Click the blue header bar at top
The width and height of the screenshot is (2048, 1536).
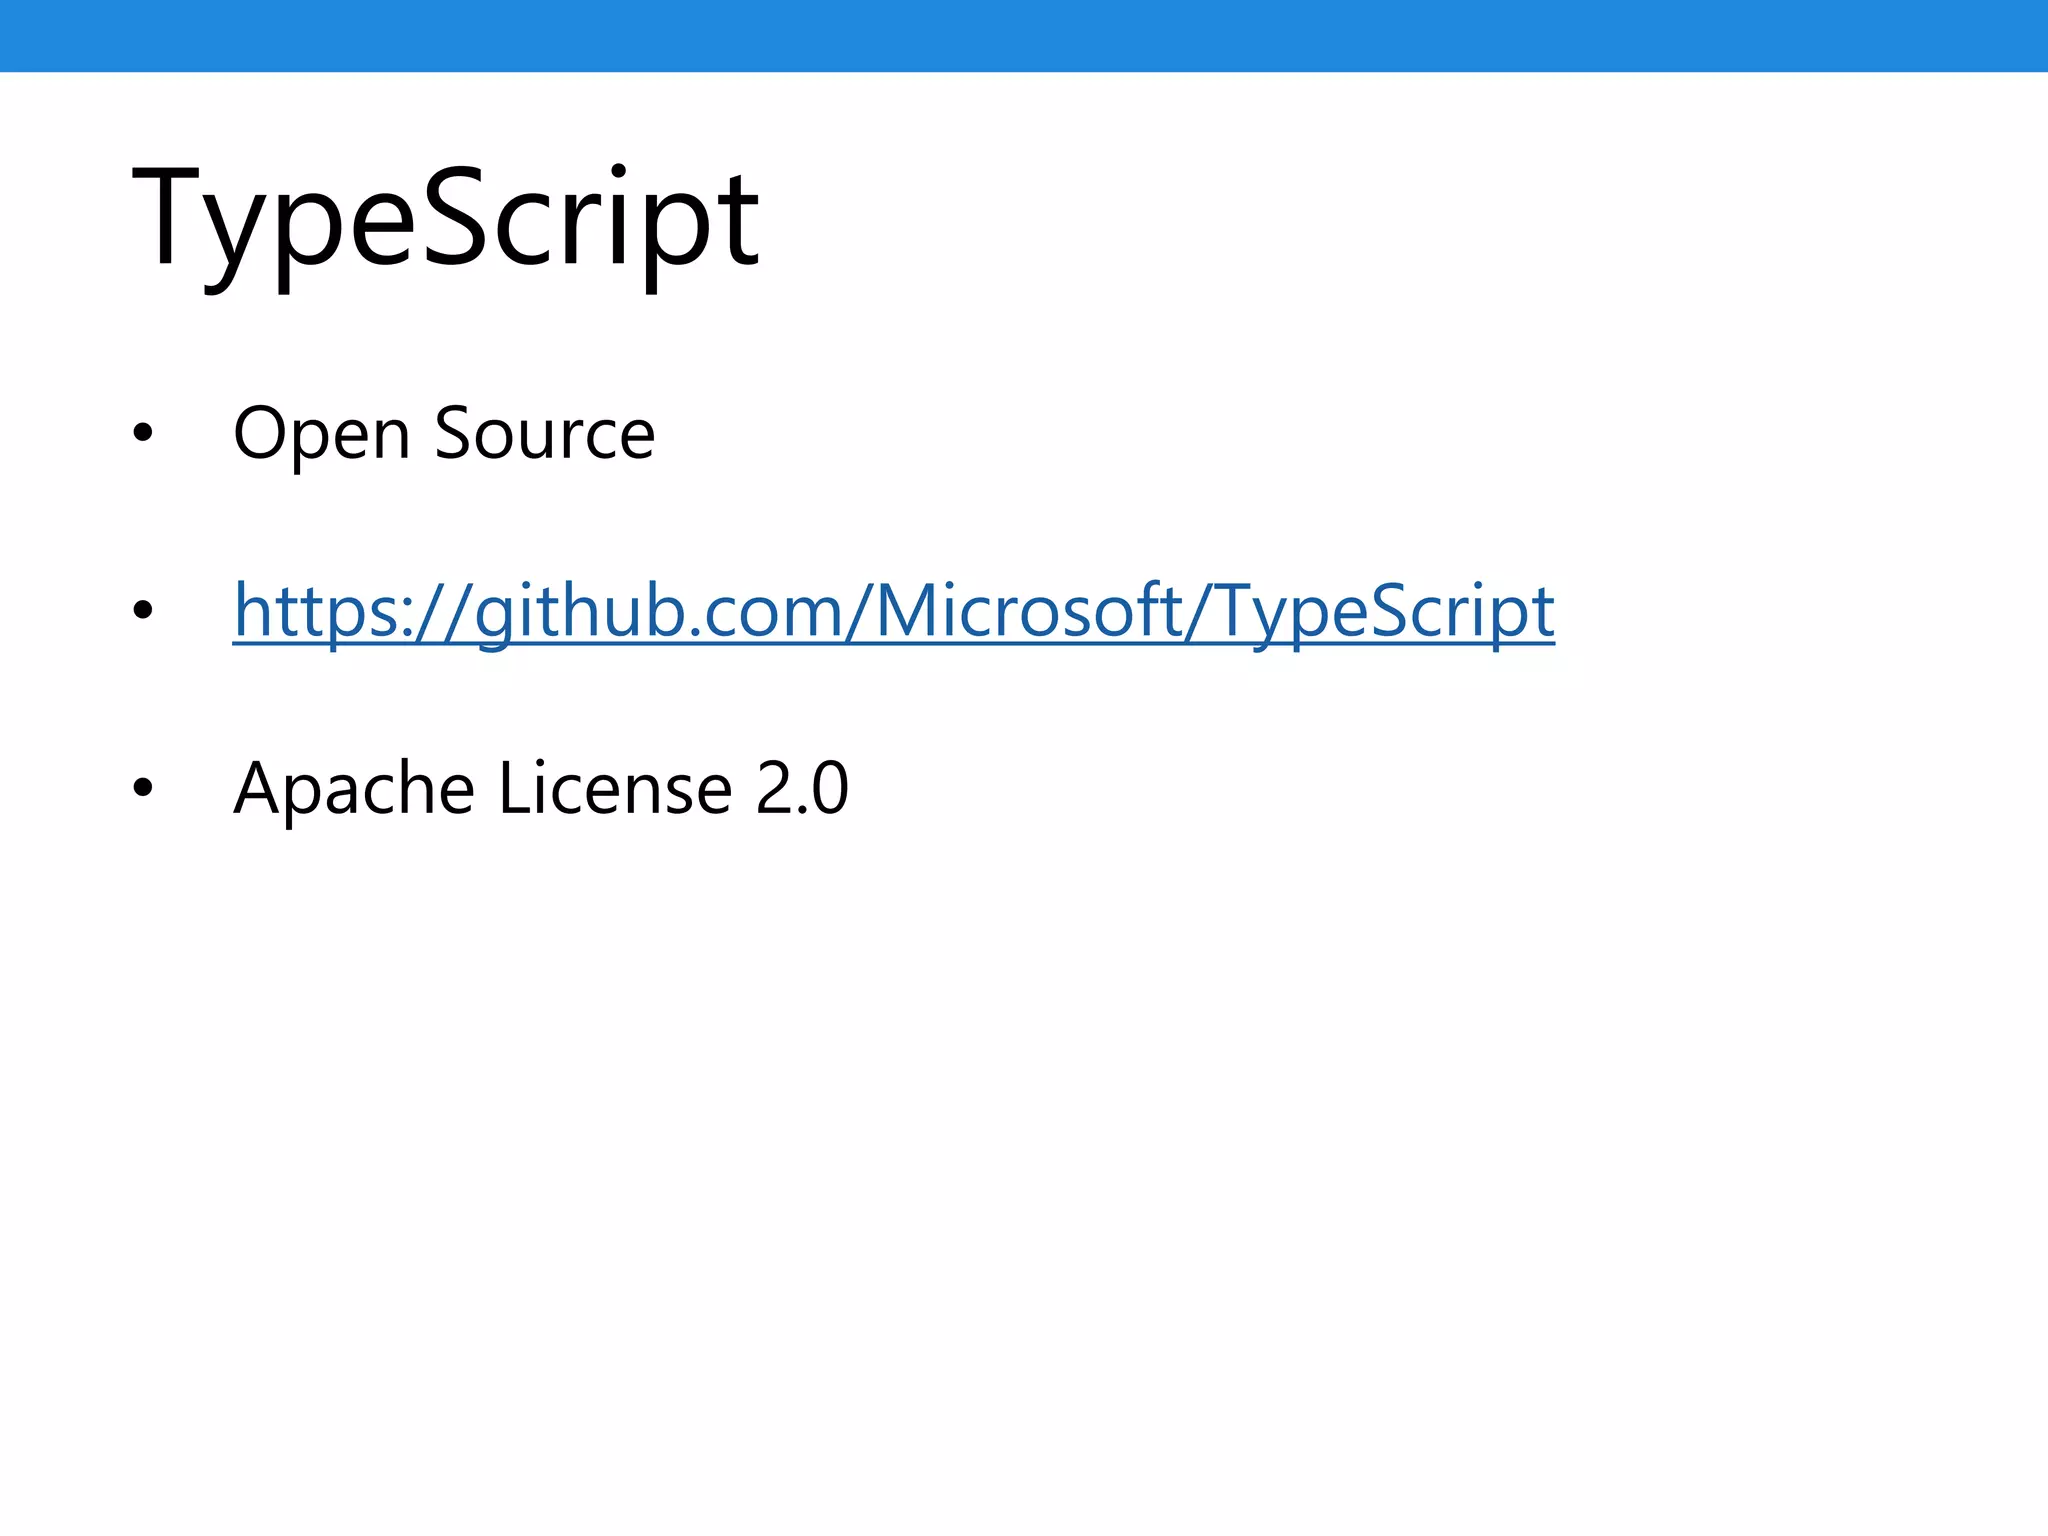point(1024,36)
